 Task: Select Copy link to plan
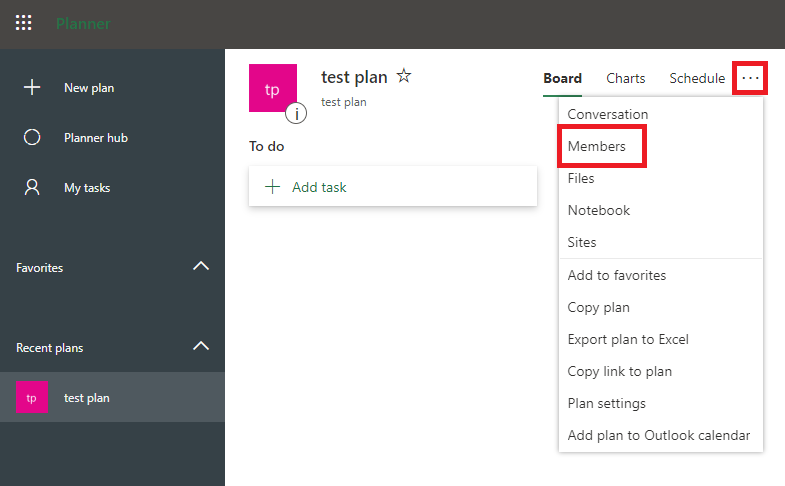[x=661, y=371]
